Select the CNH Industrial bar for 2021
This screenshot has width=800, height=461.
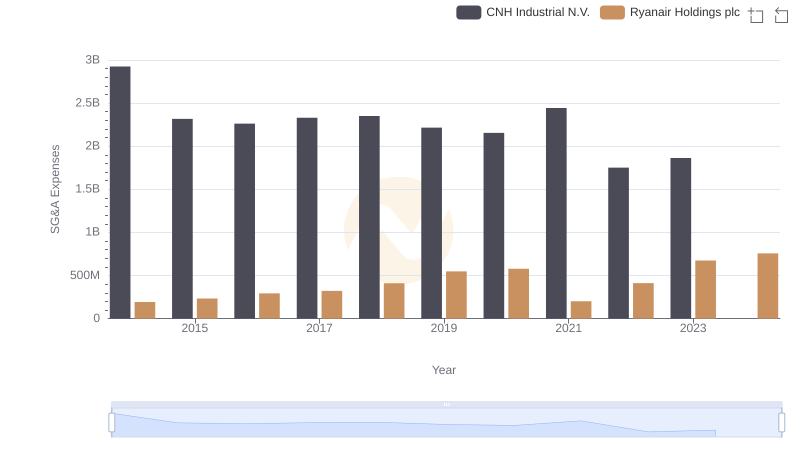click(x=556, y=213)
